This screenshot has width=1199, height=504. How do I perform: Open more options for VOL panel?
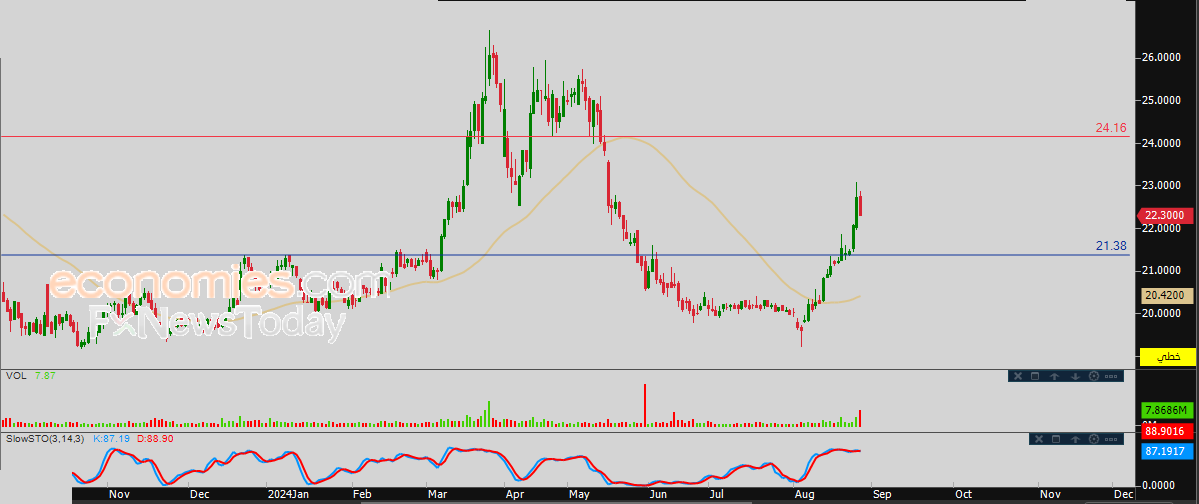tap(1113, 376)
